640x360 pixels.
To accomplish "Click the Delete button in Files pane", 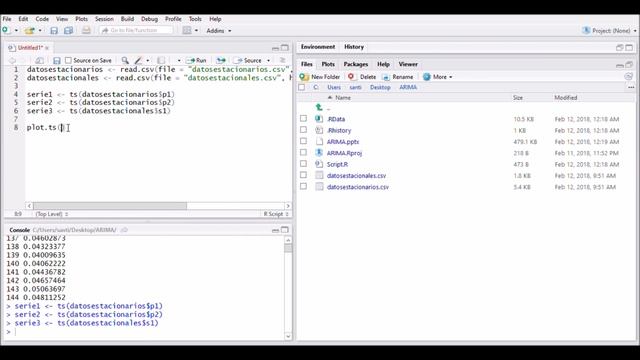I will pyautogui.click(x=362, y=77).
